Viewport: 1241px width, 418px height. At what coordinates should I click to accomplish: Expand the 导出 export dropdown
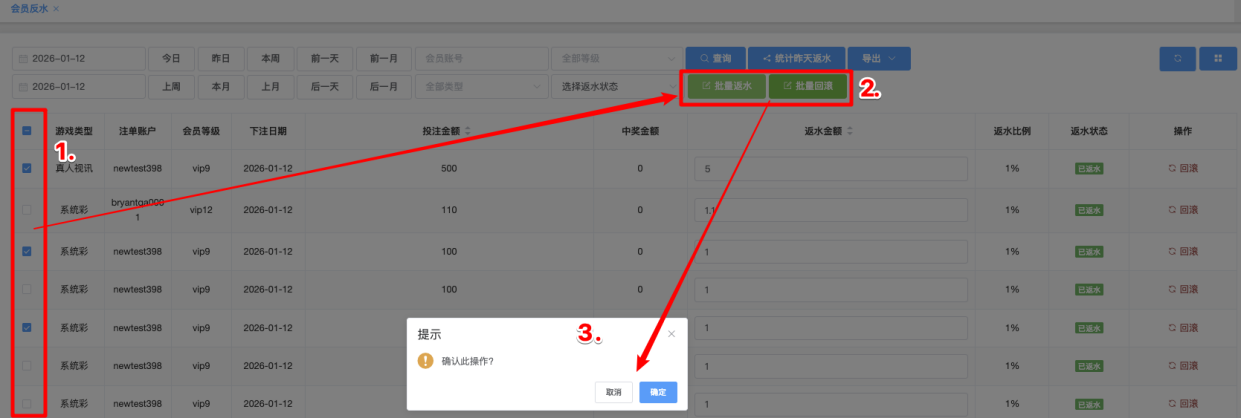tap(880, 59)
